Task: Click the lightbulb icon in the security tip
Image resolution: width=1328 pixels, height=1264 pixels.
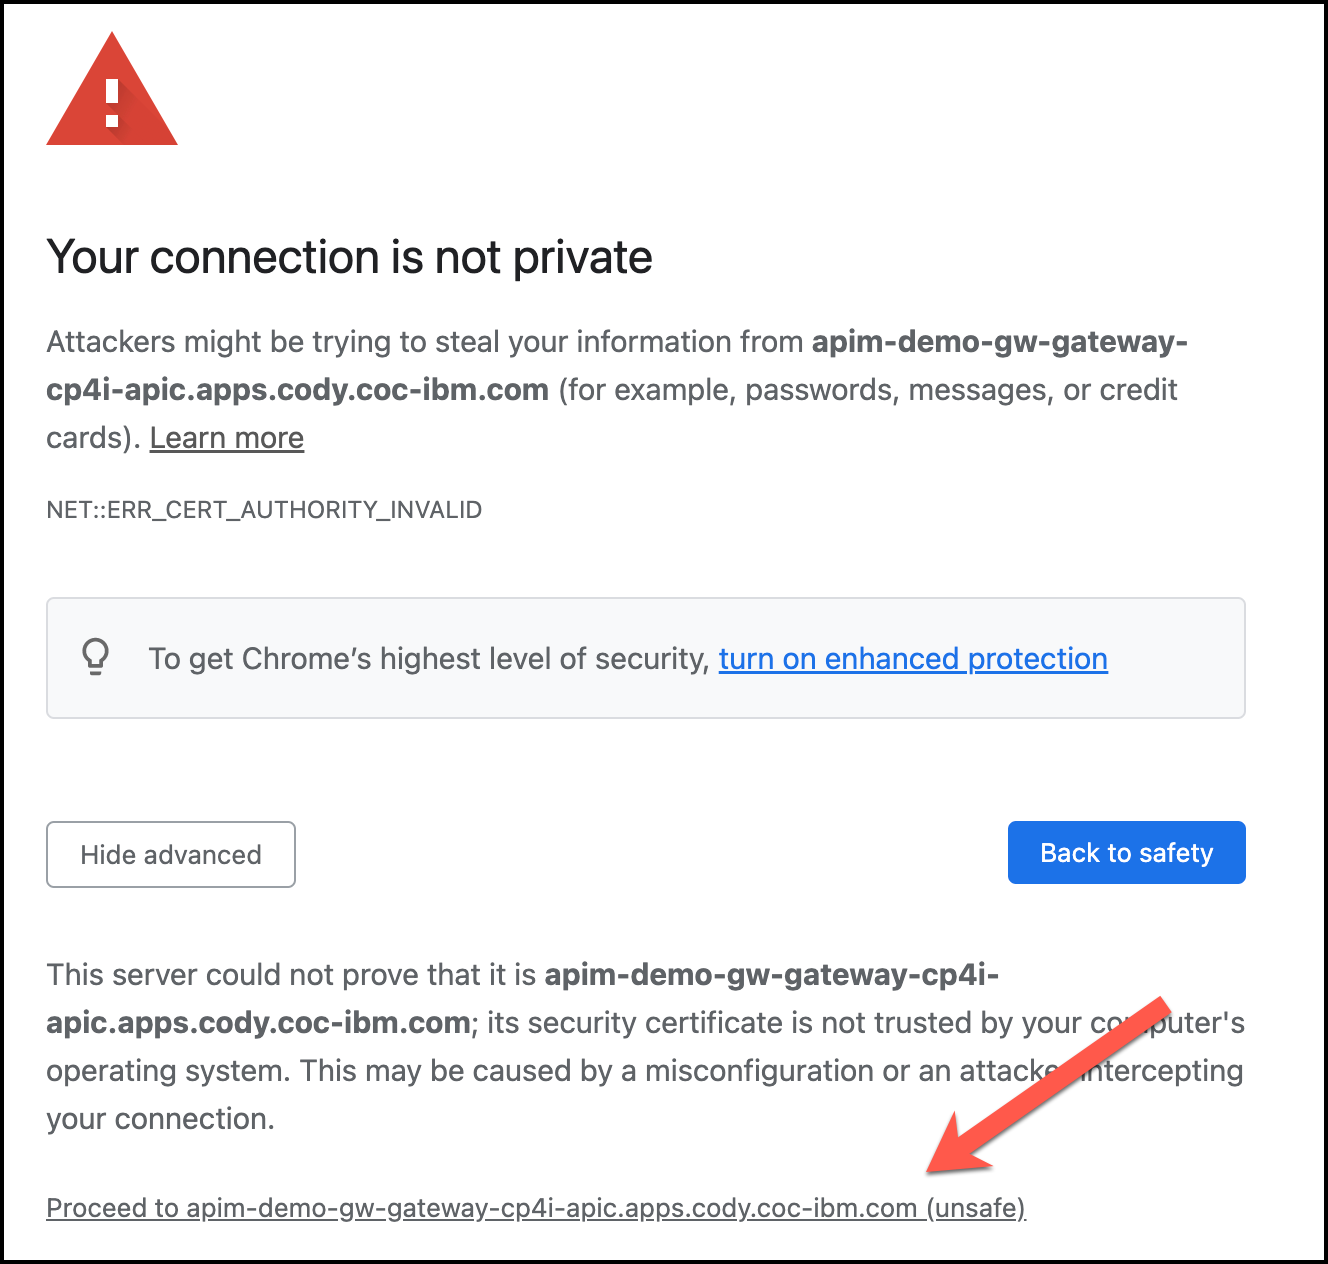Action: (95, 657)
